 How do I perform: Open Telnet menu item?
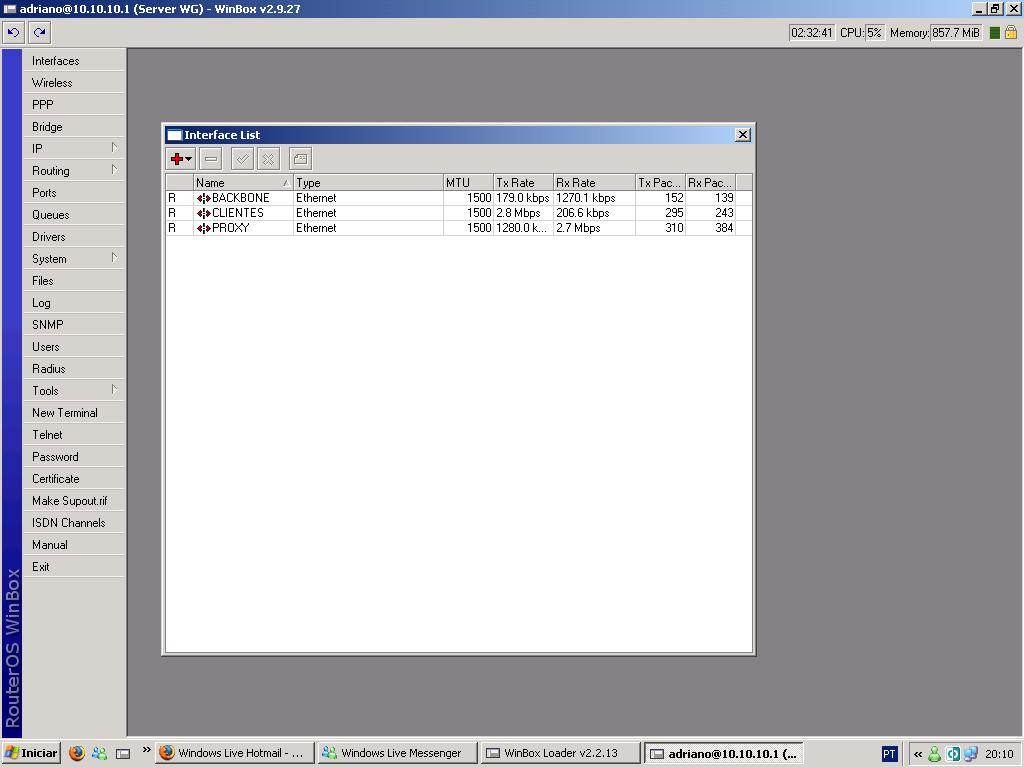pos(74,435)
